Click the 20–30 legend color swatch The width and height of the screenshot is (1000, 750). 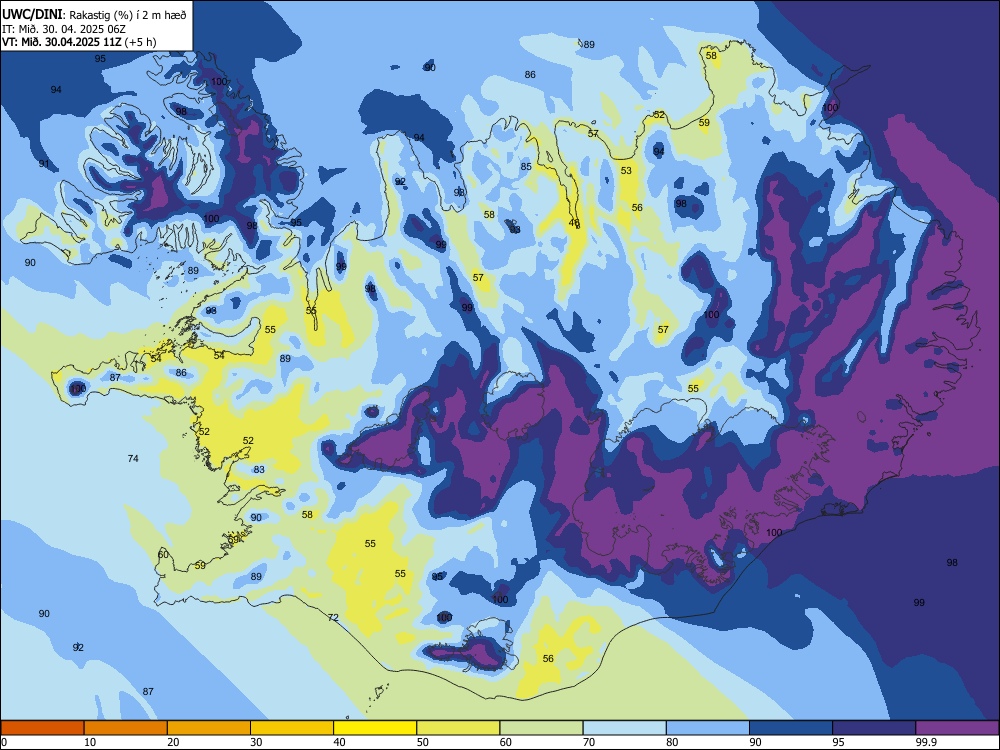209,728
